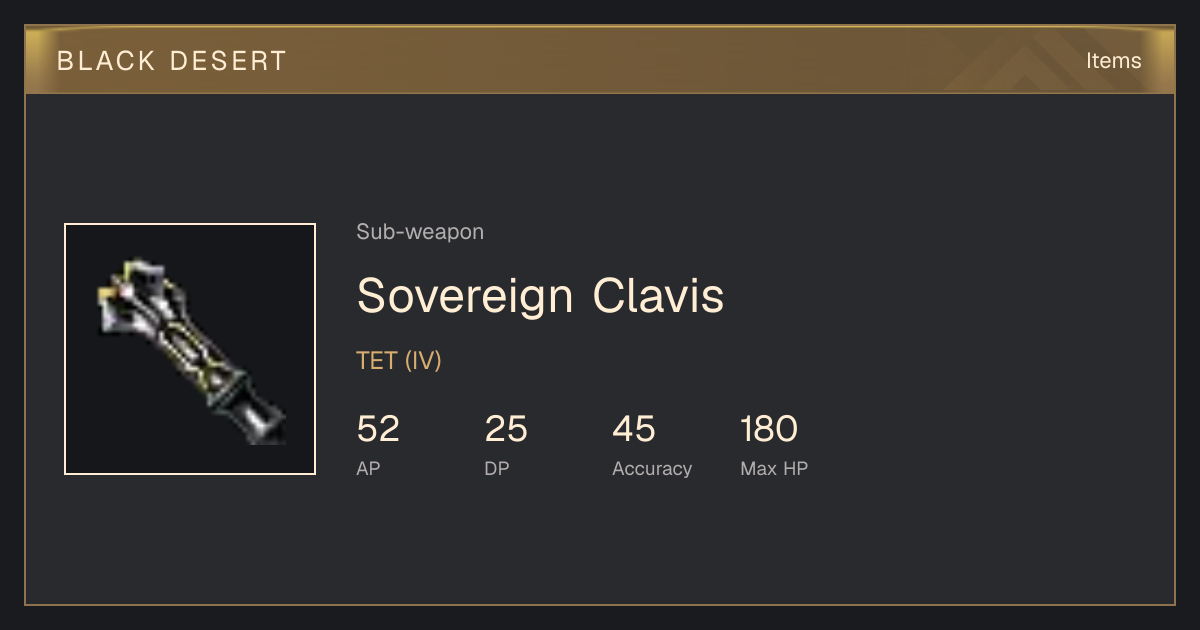Image resolution: width=1200 pixels, height=630 pixels.
Task: Click the gold header banner center
Action: [x=600, y=60]
